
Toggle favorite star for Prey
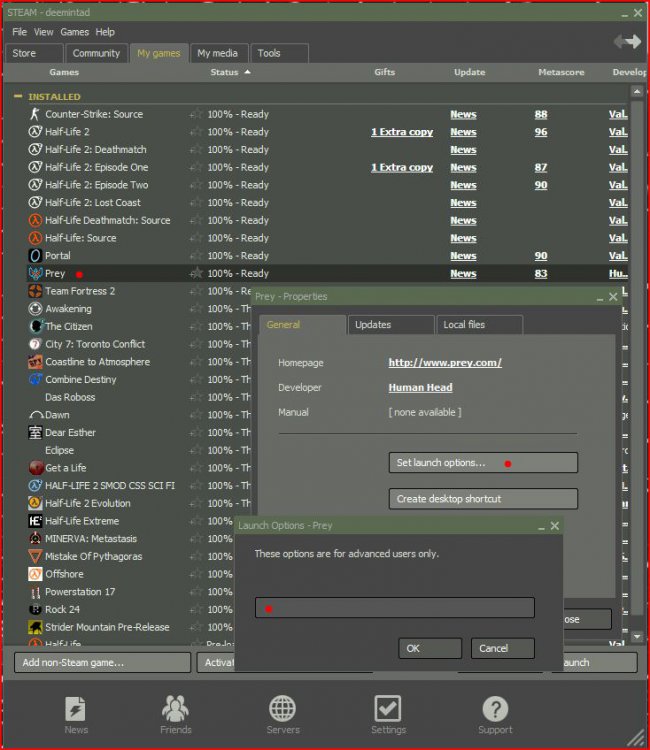(196, 274)
